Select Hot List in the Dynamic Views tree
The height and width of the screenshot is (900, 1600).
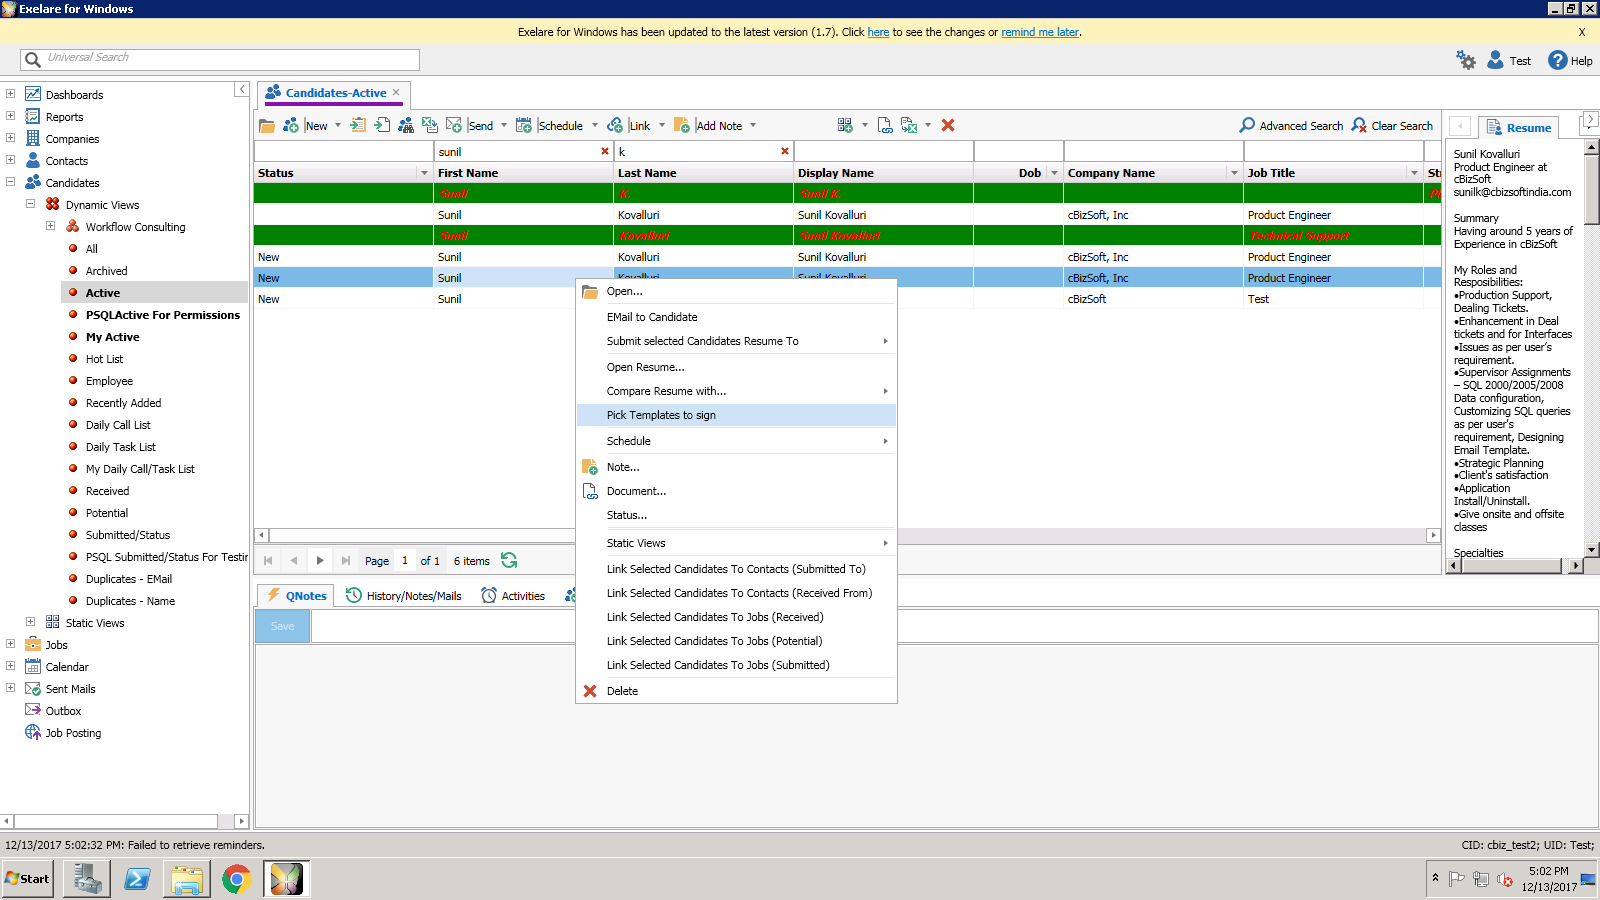coord(104,359)
